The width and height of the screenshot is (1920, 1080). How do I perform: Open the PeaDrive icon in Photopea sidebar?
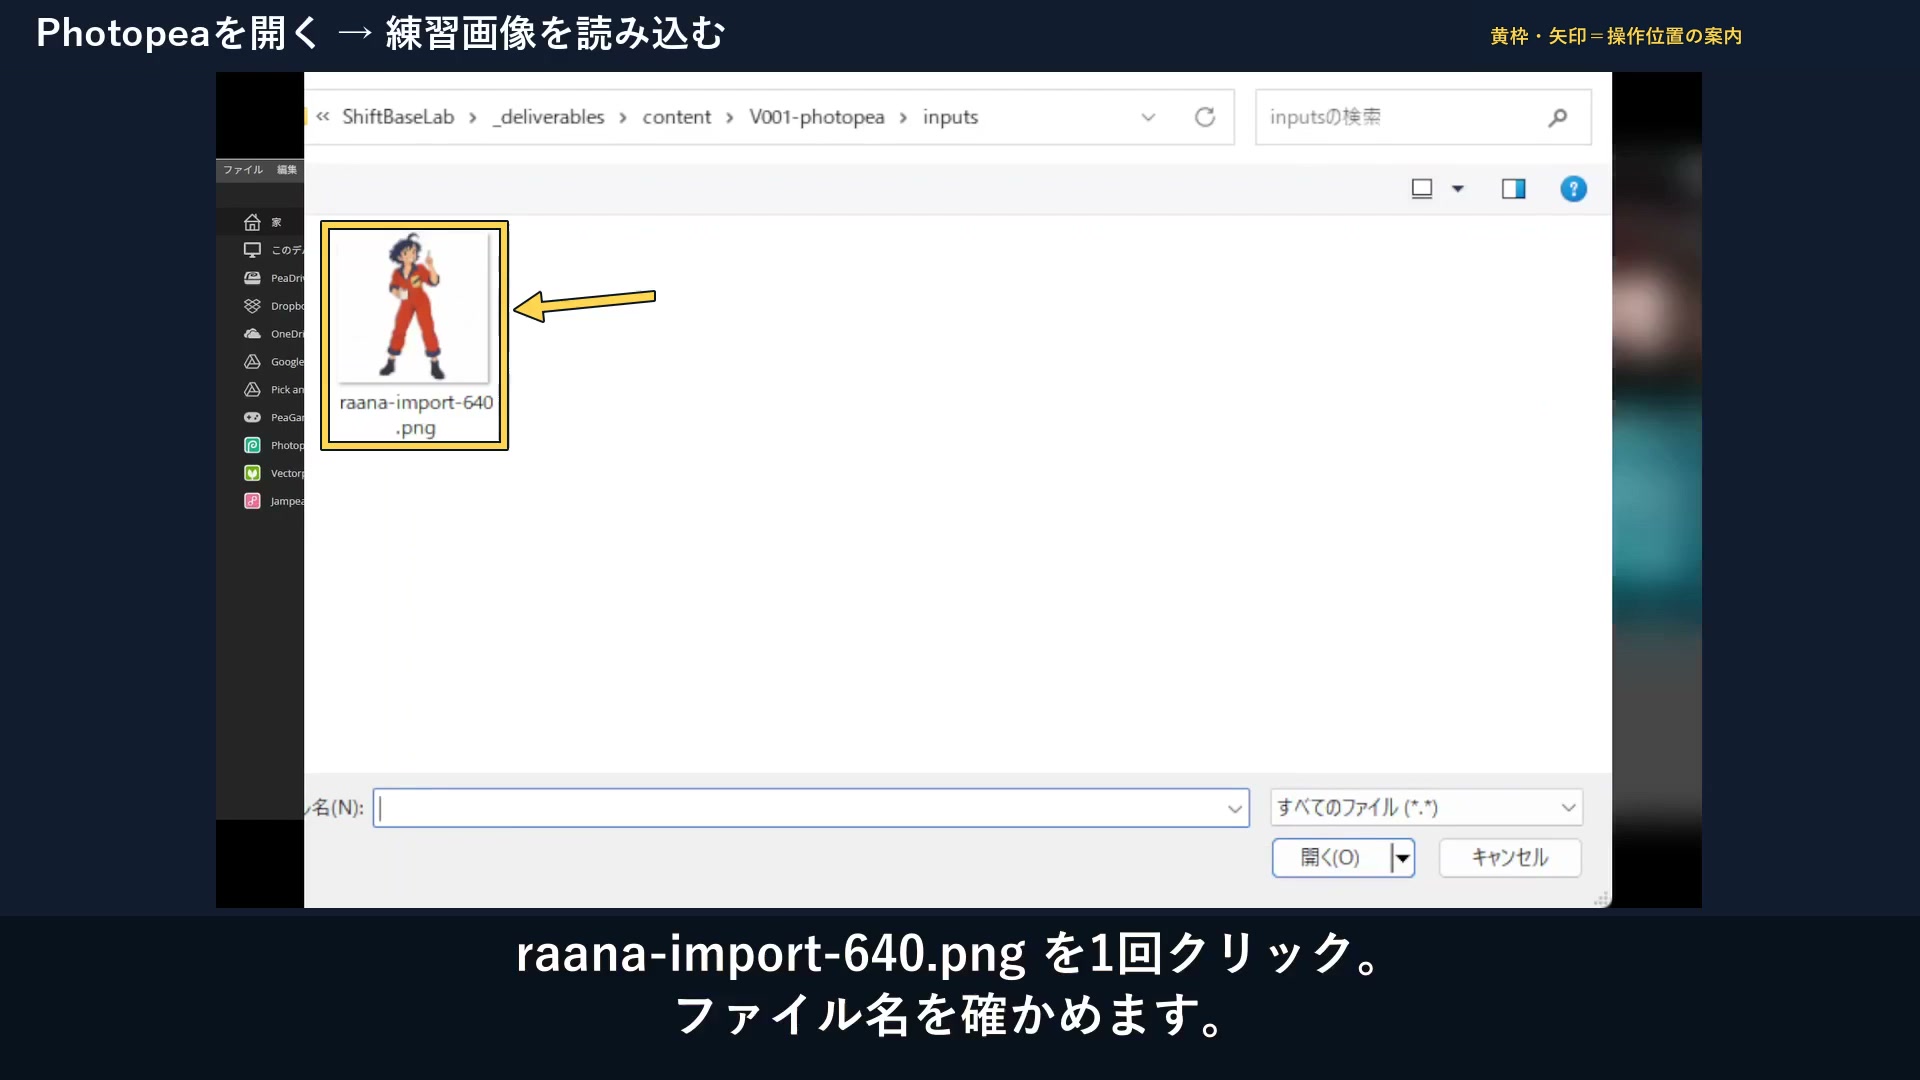pyautogui.click(x=252, y=278)
